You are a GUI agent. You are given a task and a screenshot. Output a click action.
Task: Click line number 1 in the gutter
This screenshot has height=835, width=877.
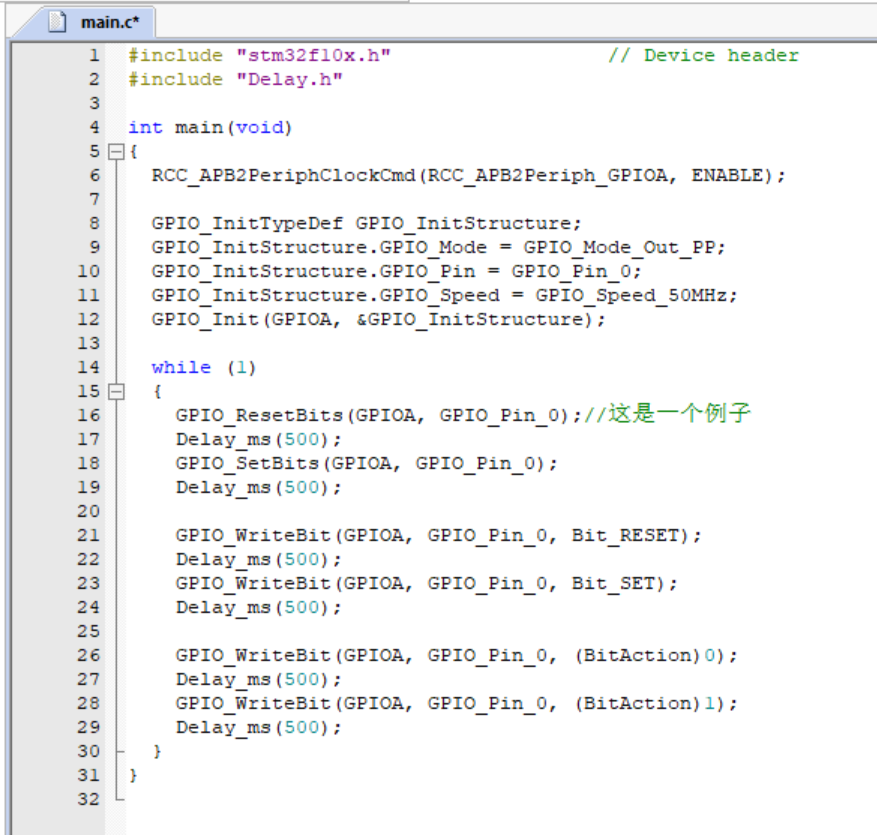(x=94, y=55)
